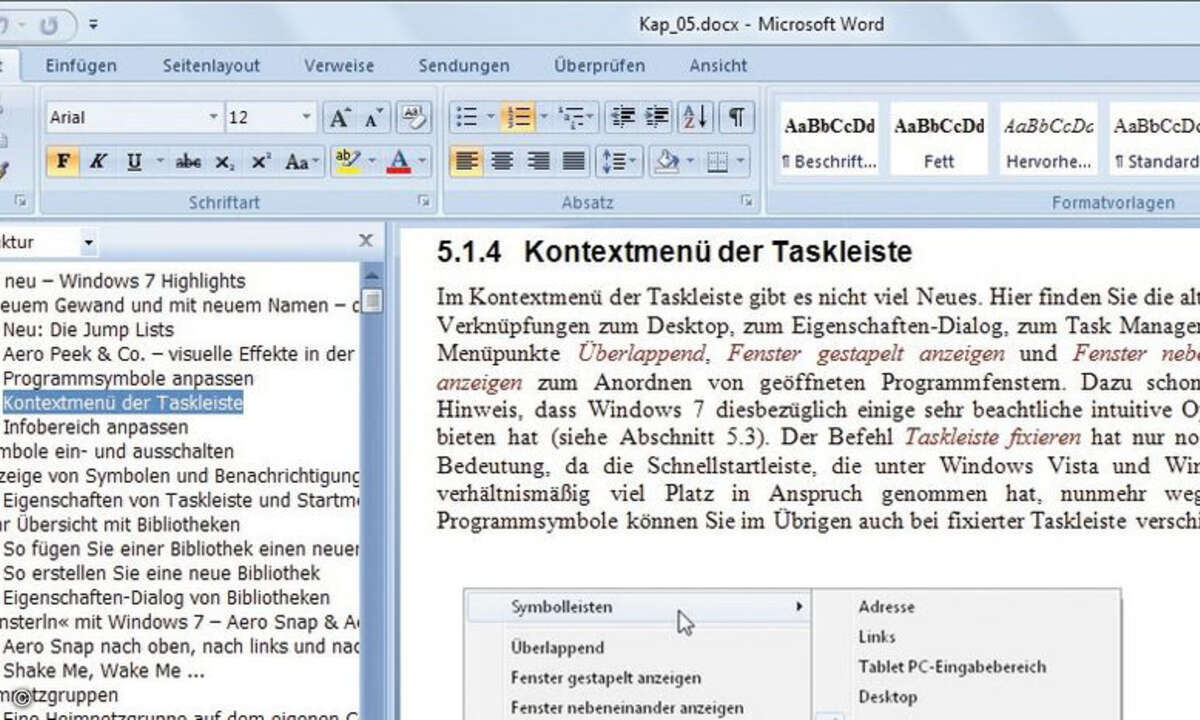
Task: Toggle show paragraph marks (¶)
Action: [735, 117]
